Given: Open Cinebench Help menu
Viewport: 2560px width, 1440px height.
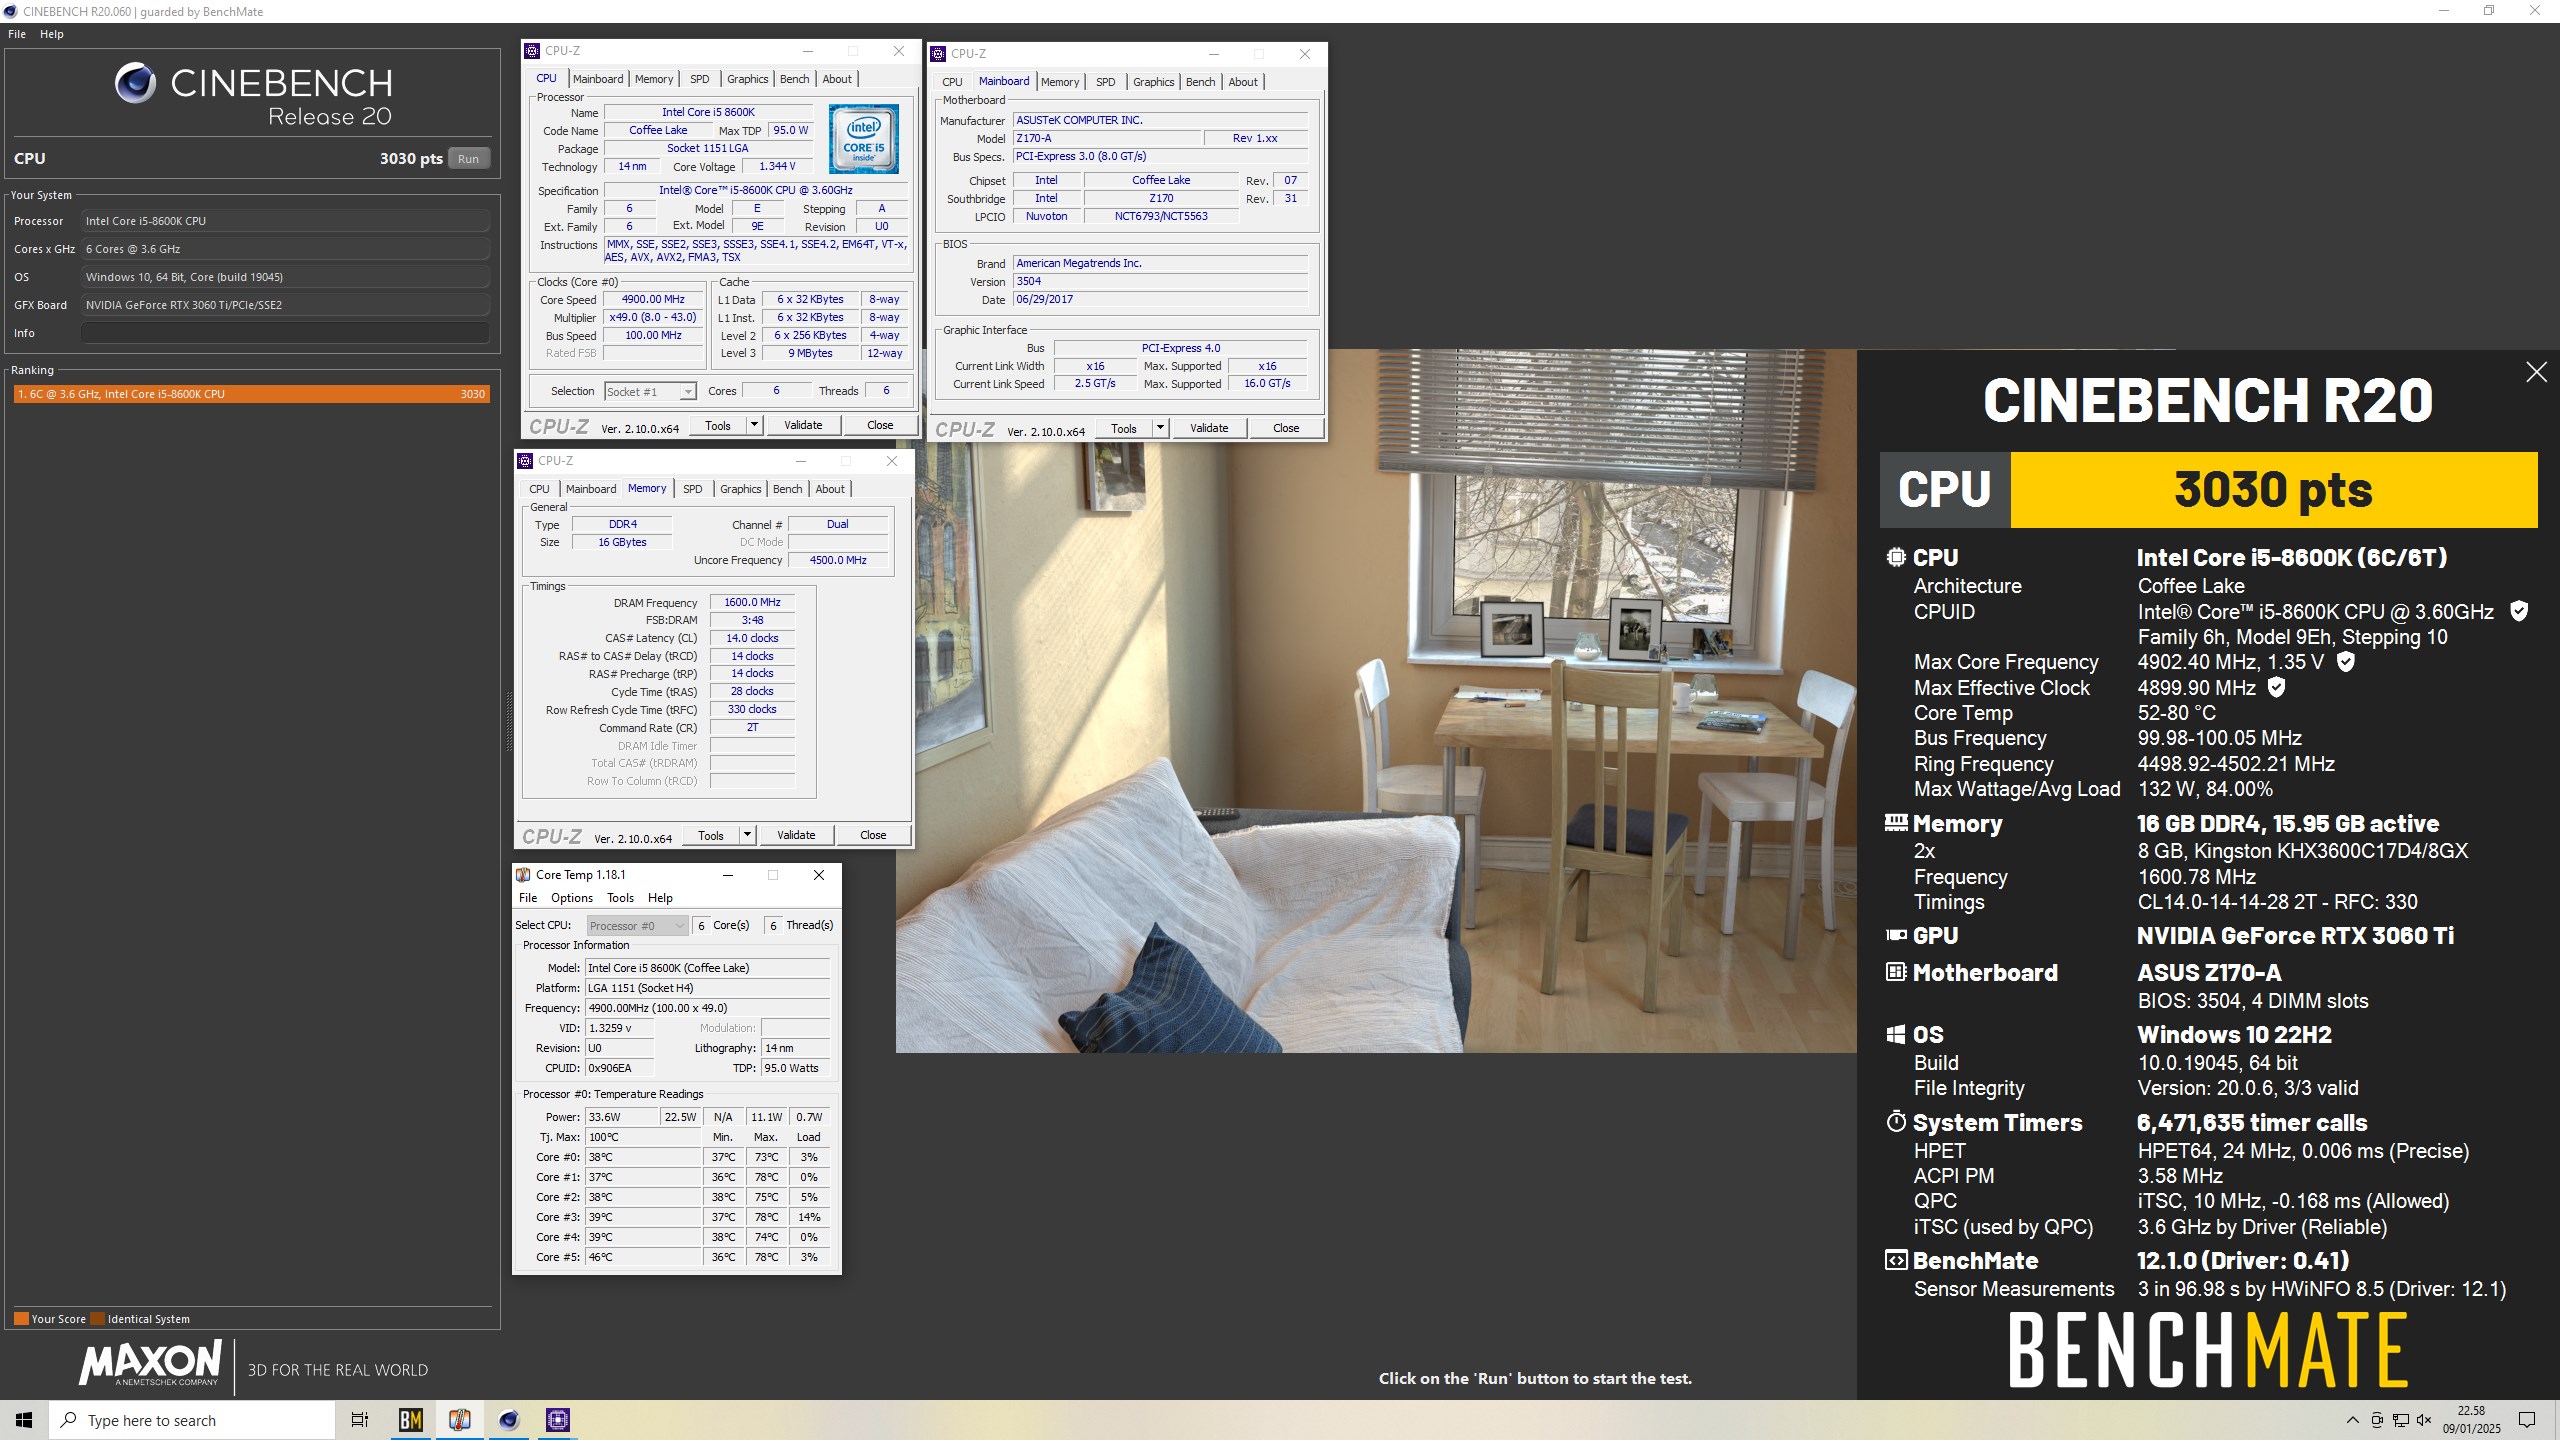Looking at the screenshot, I should pyautogui.click(x=51, y=34).
